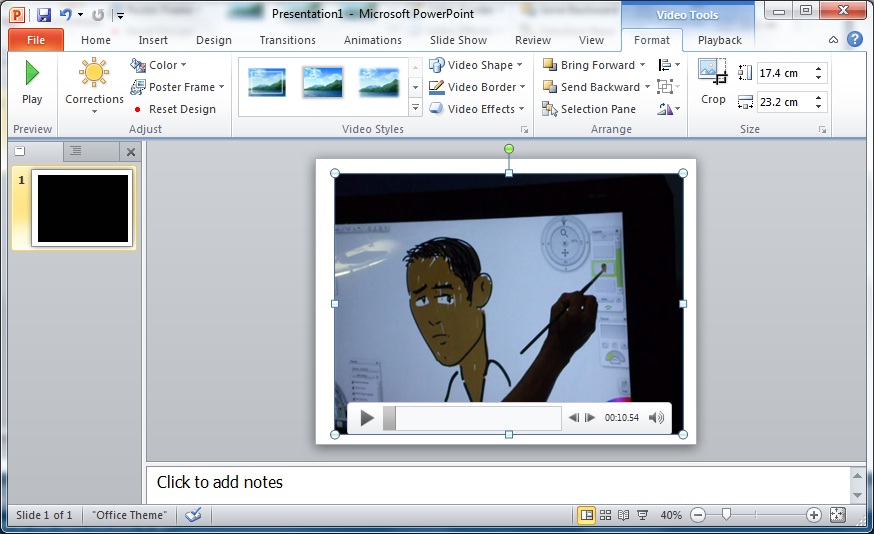
Task: Open the Video Effects dropdown
Action: pos(477,109)
